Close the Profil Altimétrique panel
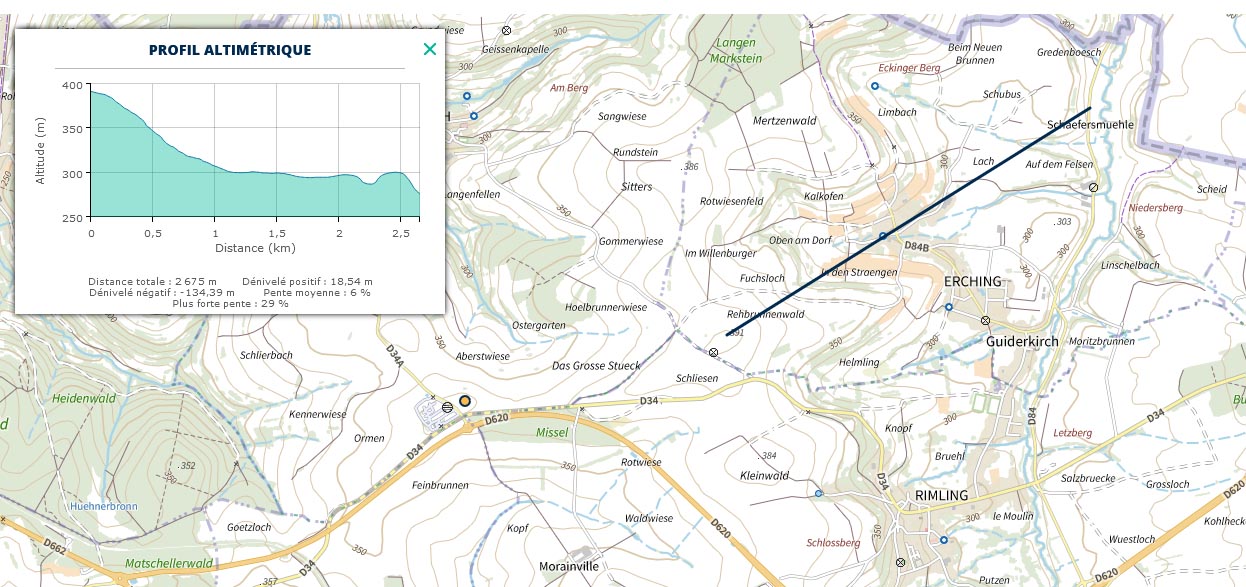 pyautogui.click(x=430, y=49)
